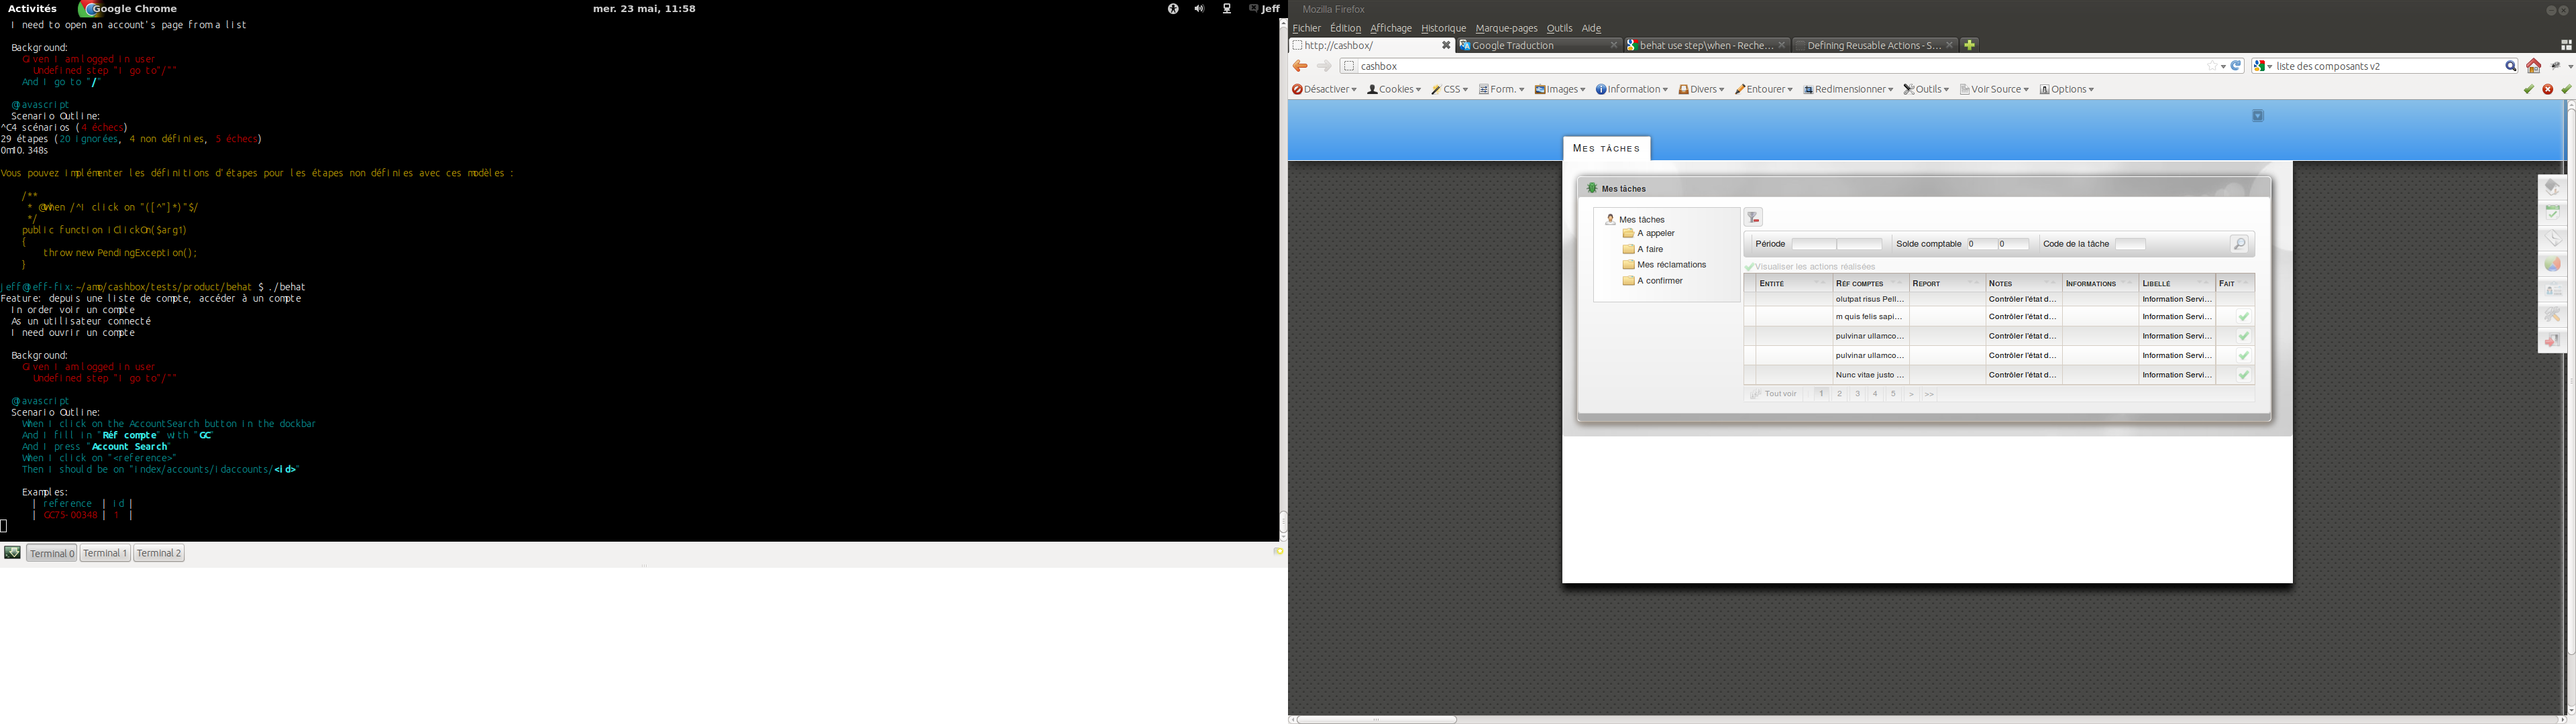This screenshot has height=724, width=2576.
Task: Click Tout voir in pager
Action: pos(1773,395)
